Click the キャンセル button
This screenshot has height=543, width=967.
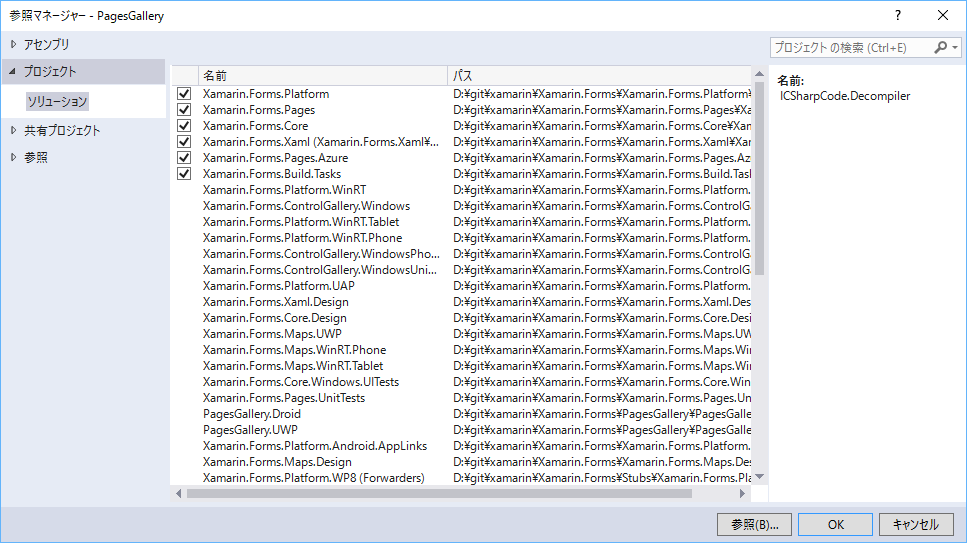(915, 524)
